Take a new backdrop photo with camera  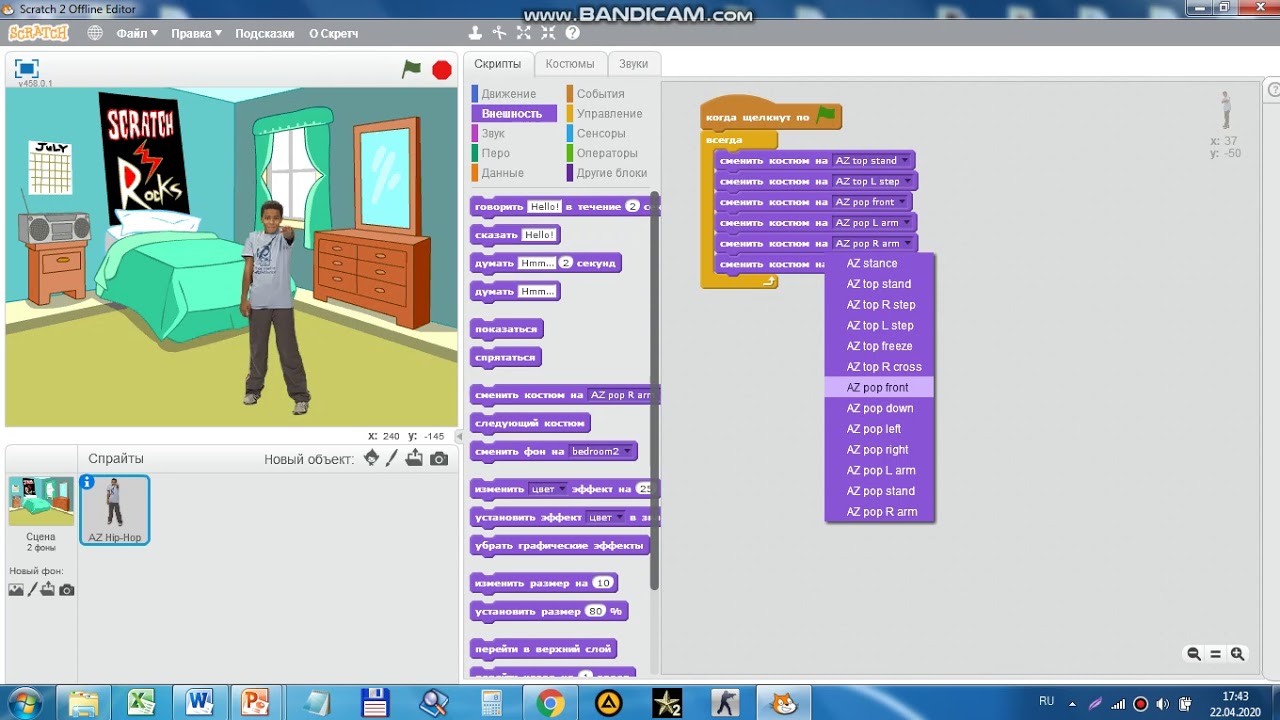click(67, 590)
